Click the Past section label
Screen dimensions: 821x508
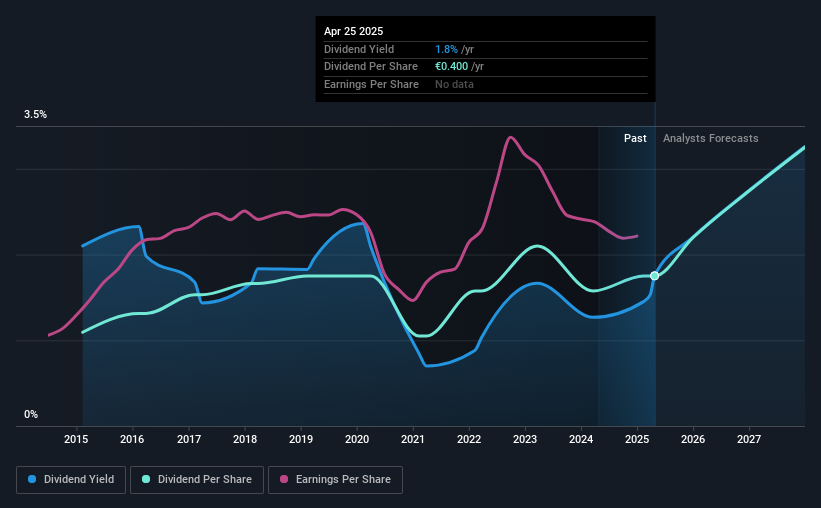(x=635, y=138)
